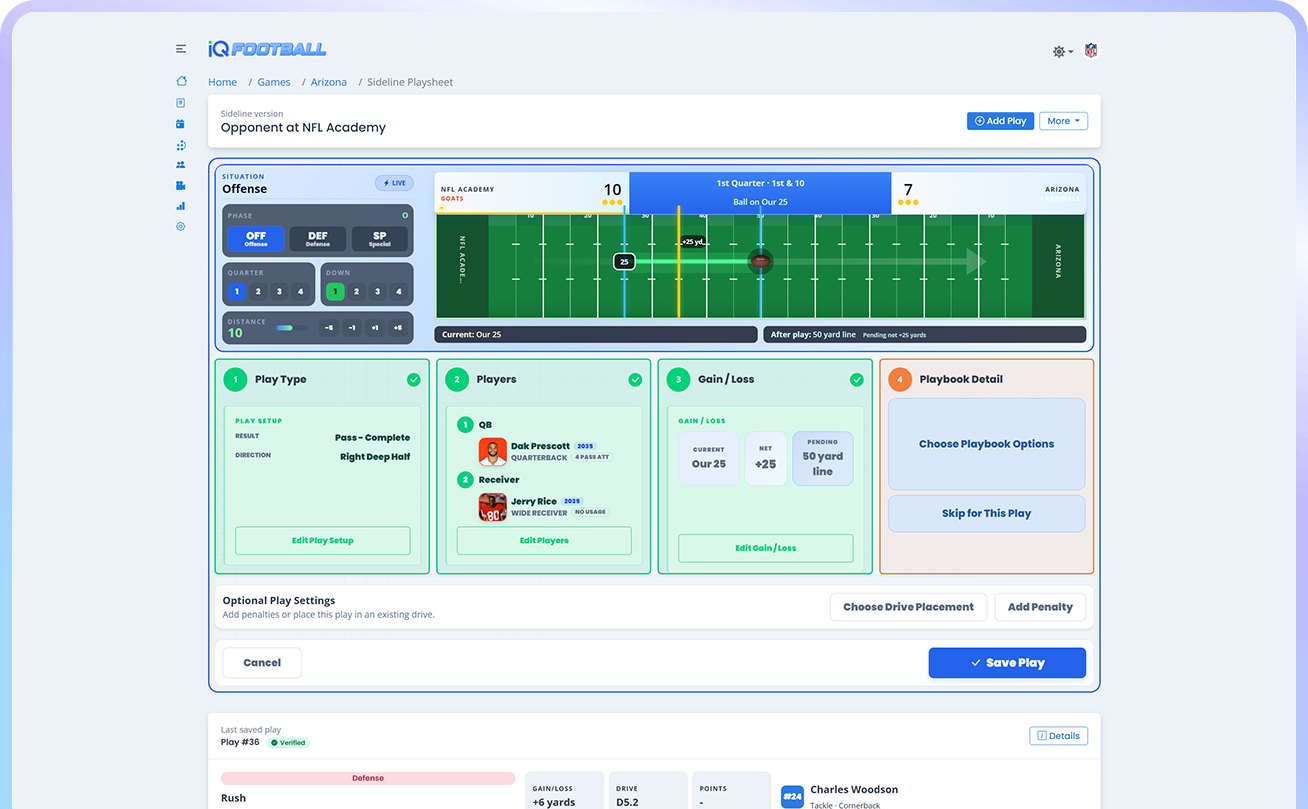Set Down to 4
Screen dimensions: 1308x809
[x=399, y=292]
